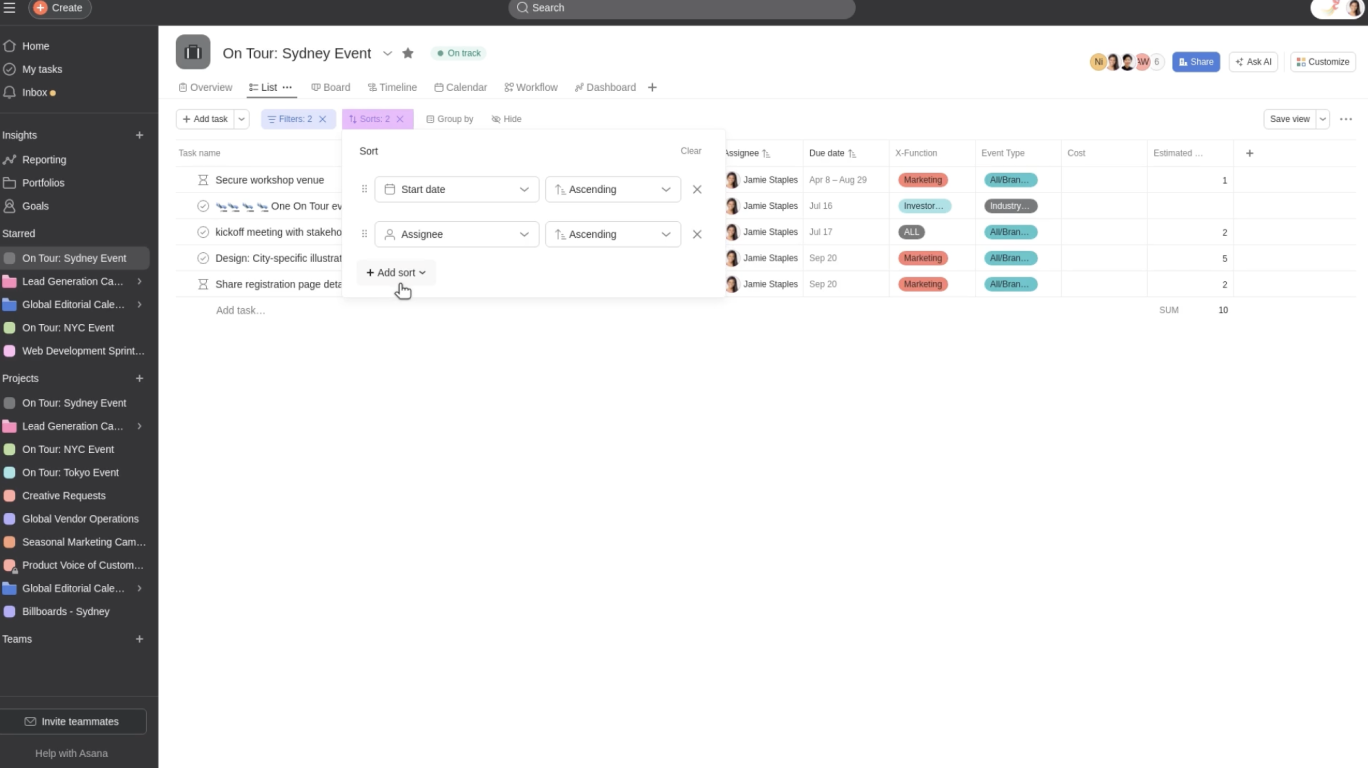Open Goals from the sidebar
Viewport: 1368px width, 768px height.
click(34, 206)
